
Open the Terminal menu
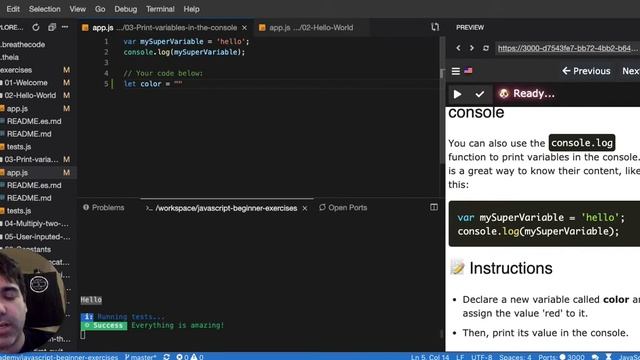tap(160, 9)
